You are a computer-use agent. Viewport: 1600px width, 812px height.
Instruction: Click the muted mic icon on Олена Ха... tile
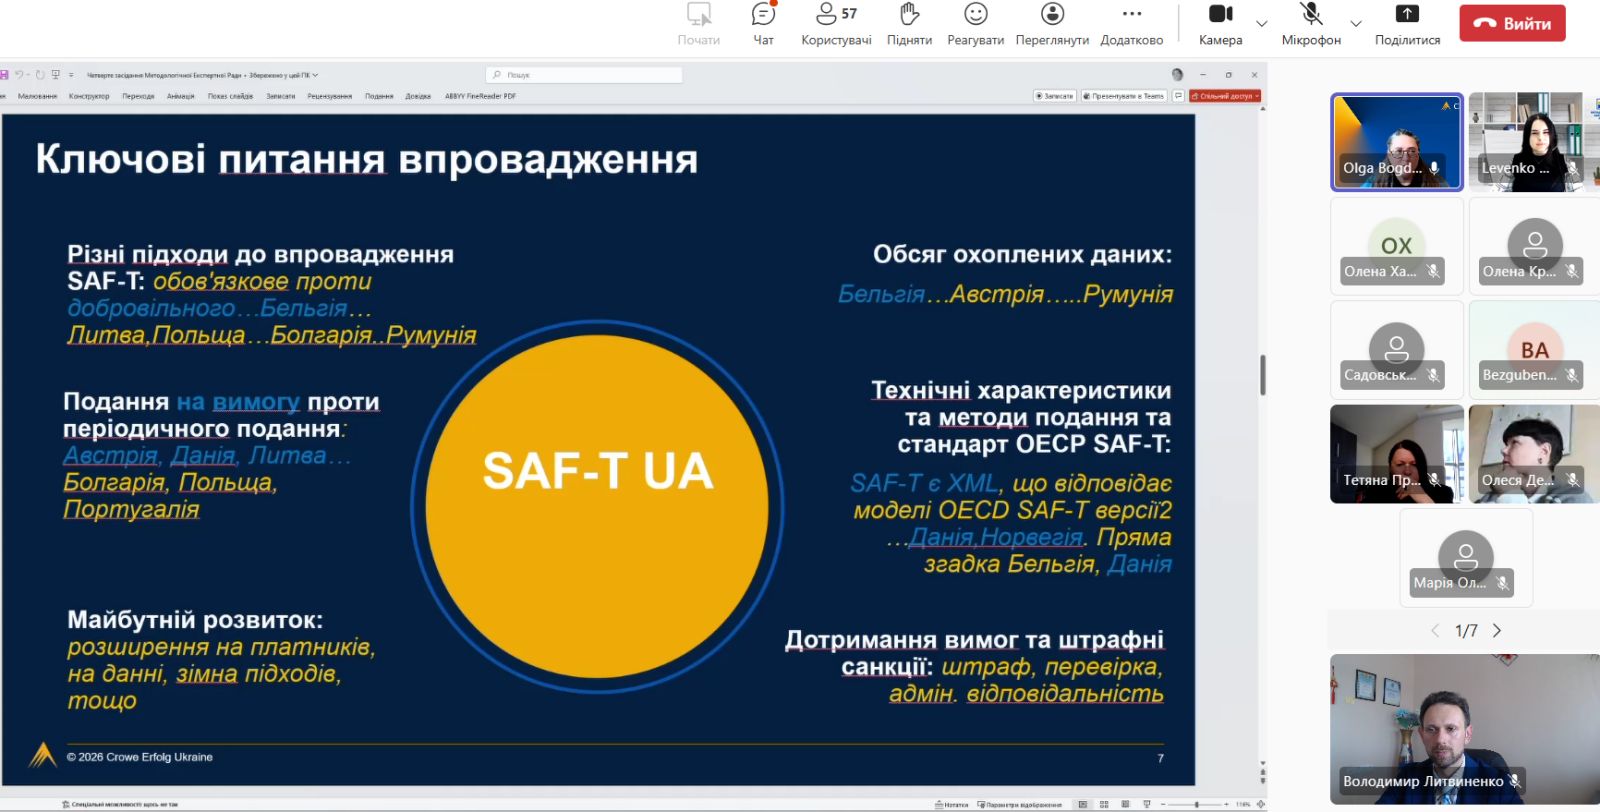click(1433, 271)
